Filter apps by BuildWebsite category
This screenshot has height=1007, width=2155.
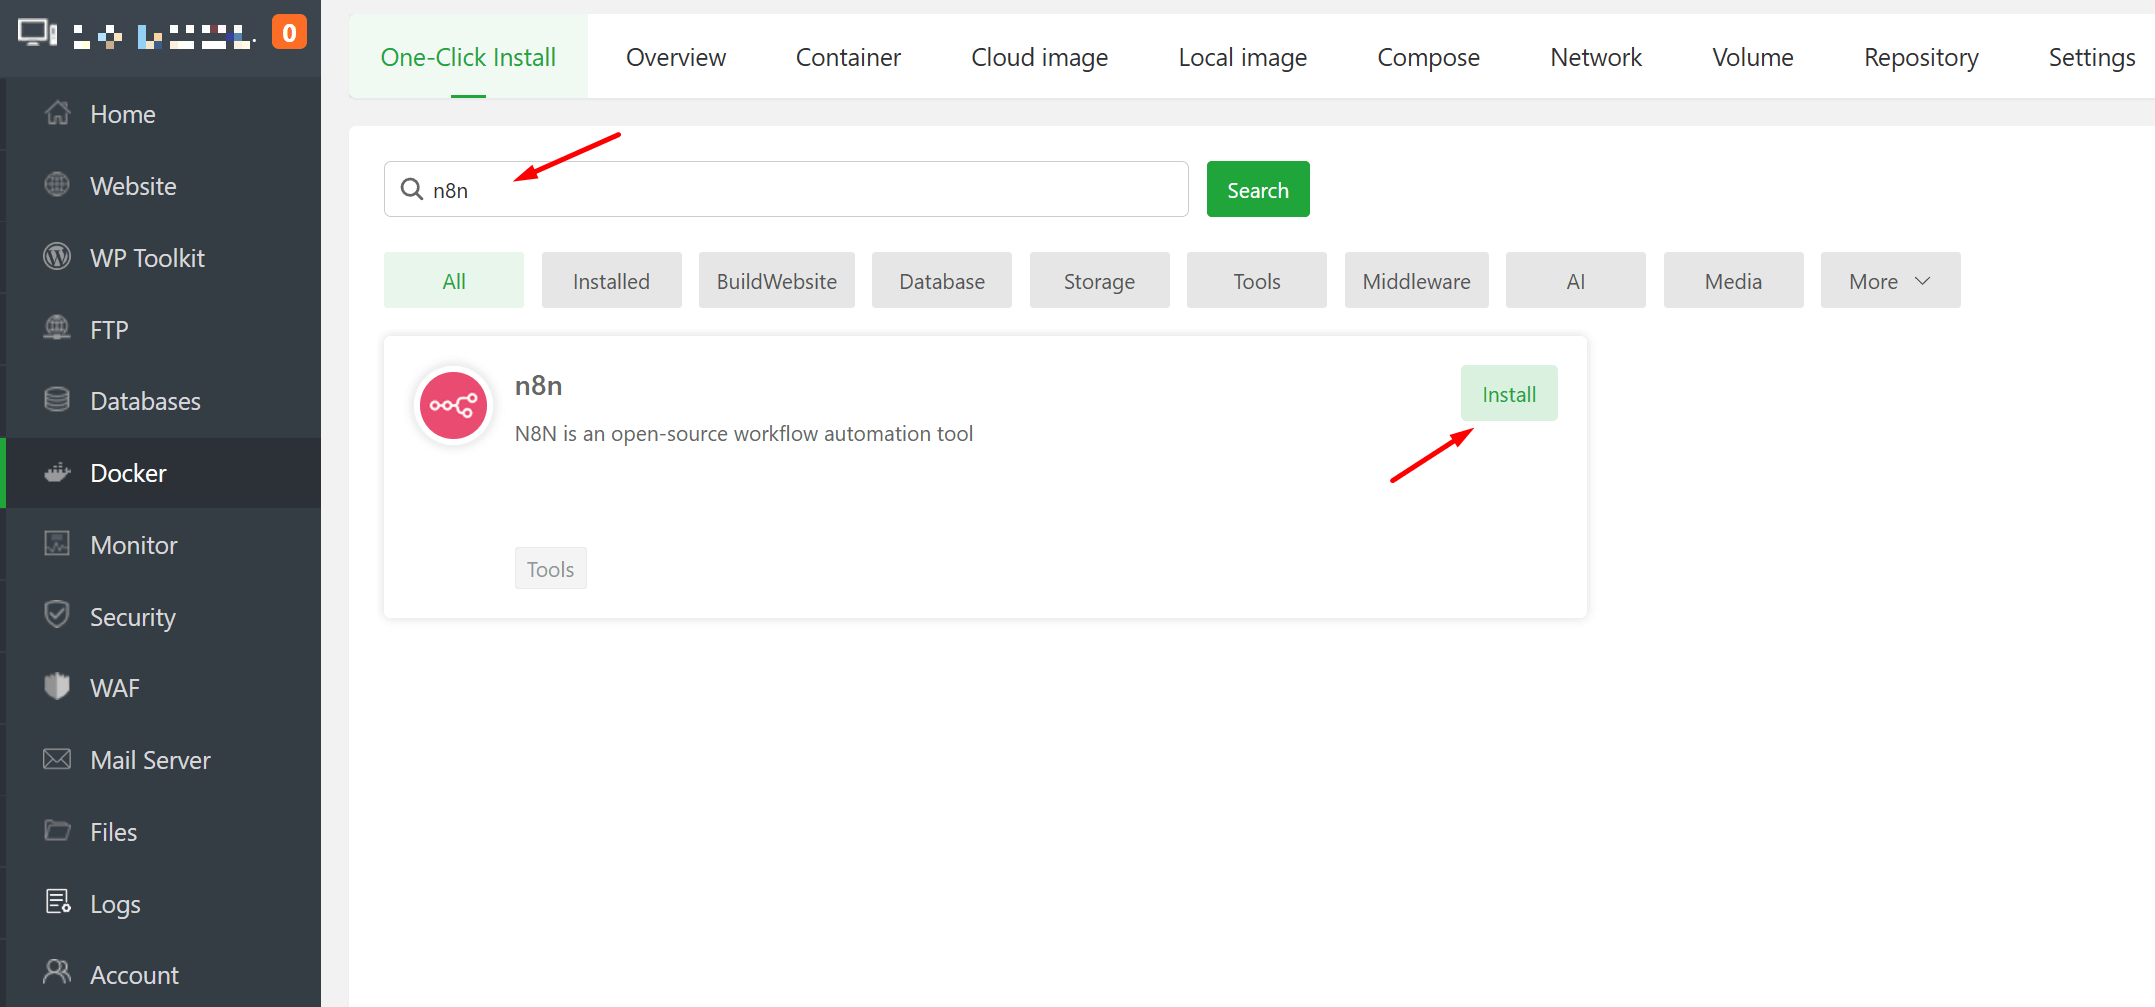tap(777, 281)
